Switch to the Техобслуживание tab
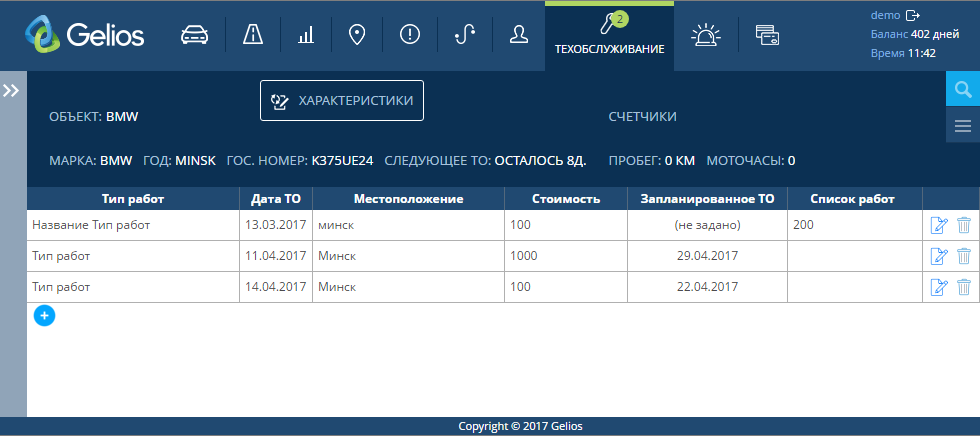980x436 pixels. point(609,36)
